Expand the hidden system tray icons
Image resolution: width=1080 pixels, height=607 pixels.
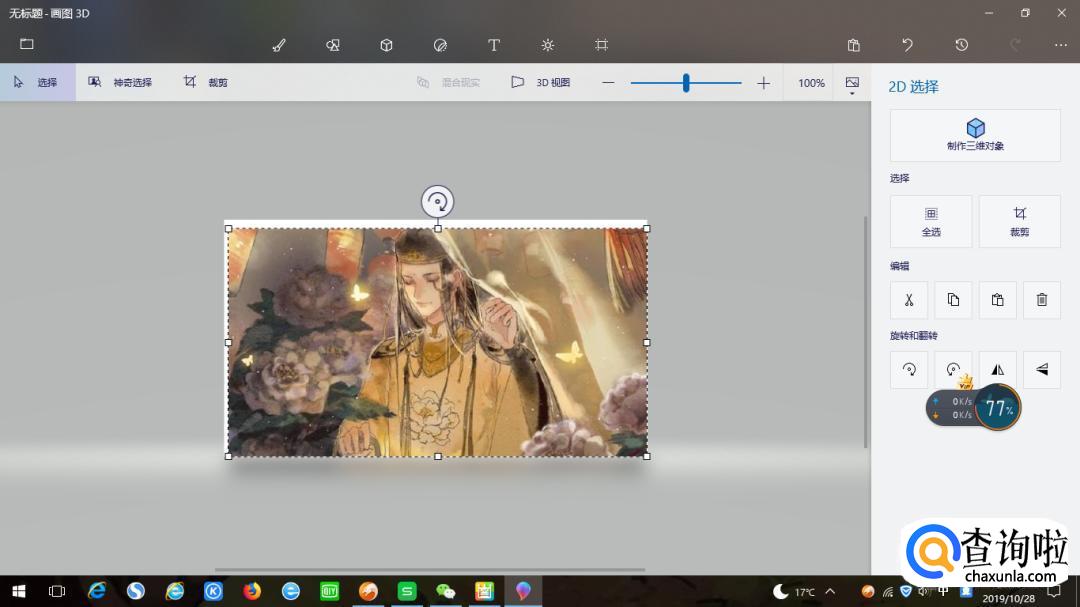click(x=830, y=592)
